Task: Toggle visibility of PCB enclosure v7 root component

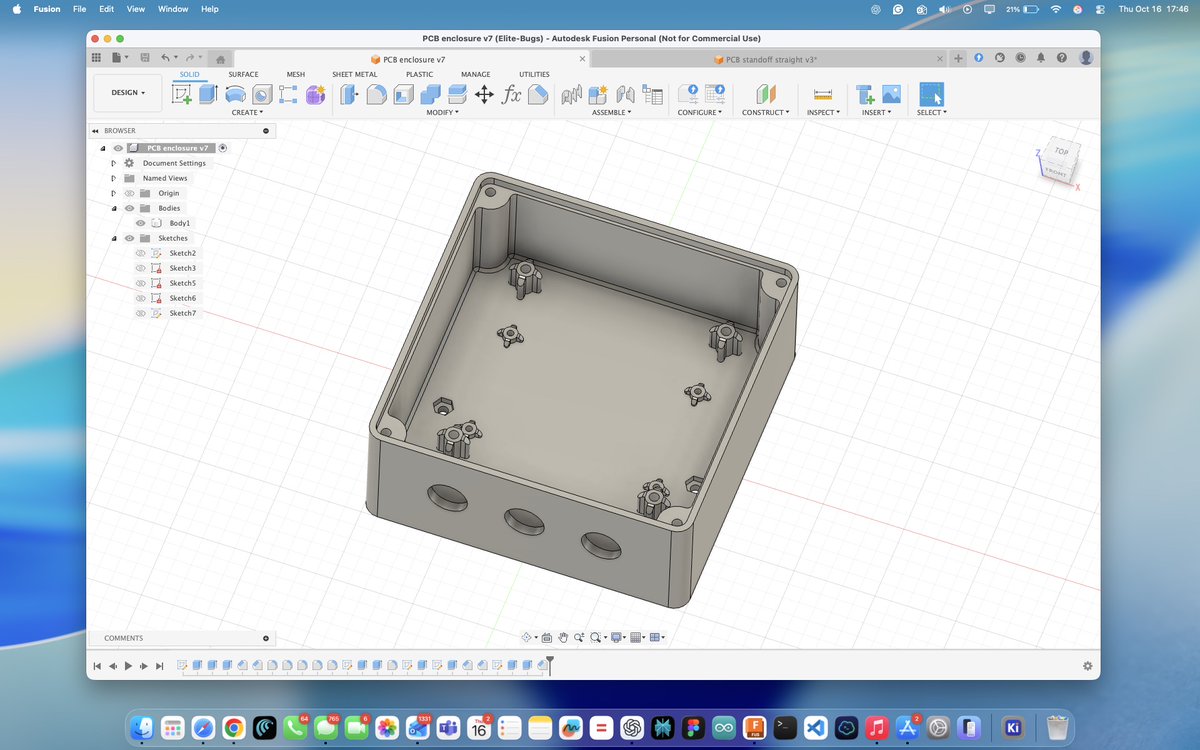Action: [118, 148]
